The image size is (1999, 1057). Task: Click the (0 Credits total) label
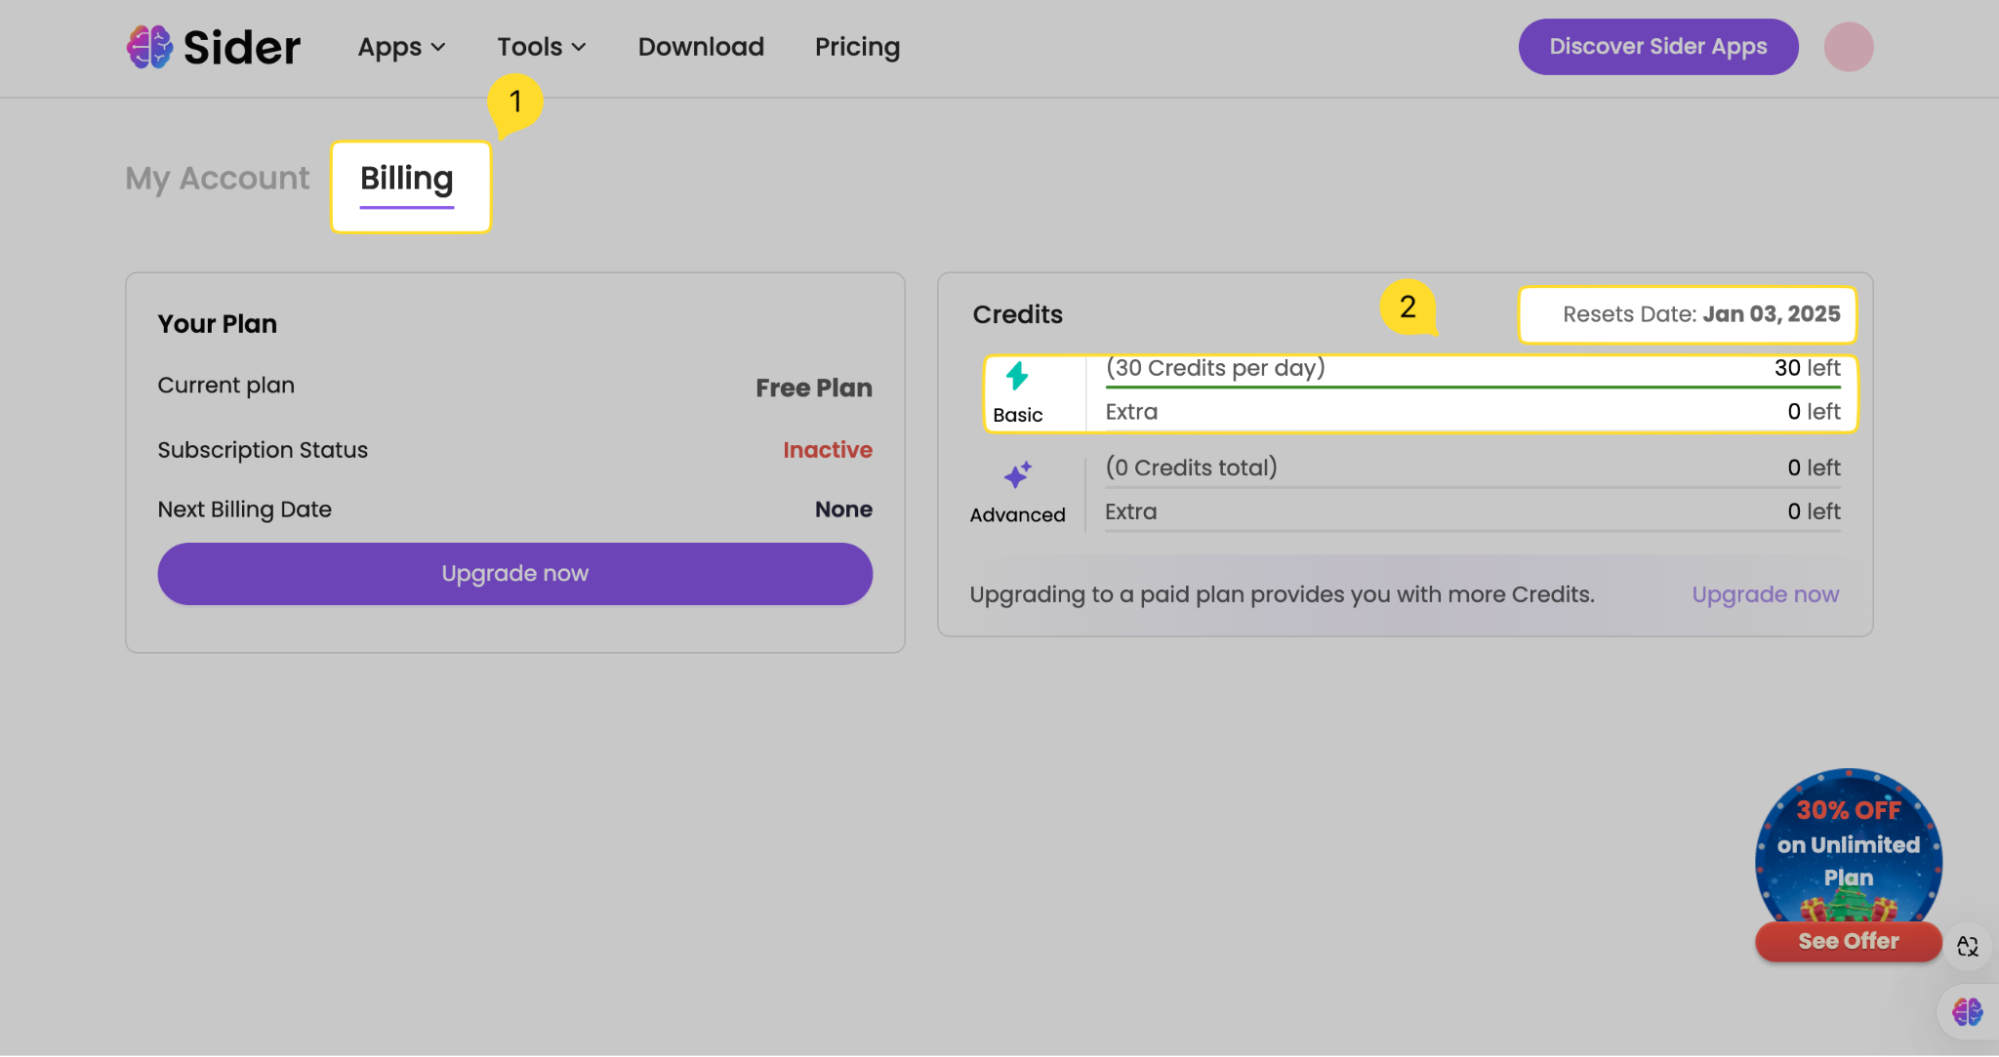tap(1191, 468)
